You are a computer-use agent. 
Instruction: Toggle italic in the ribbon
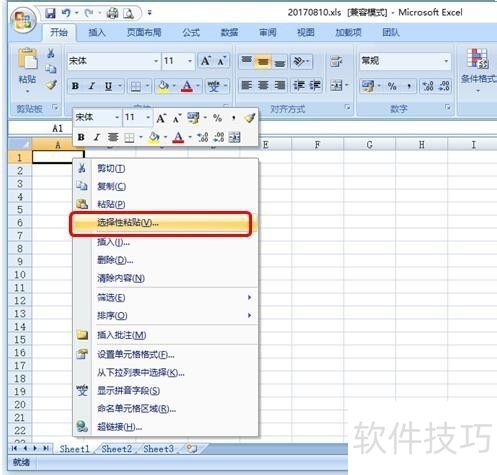92,86
